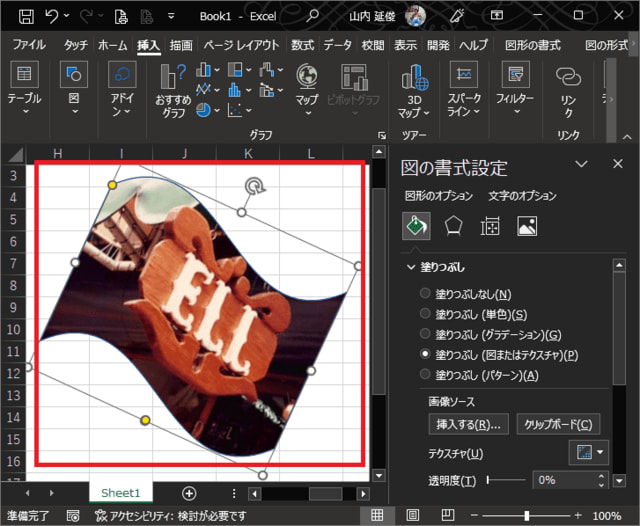This screenshot has height=526, width=640.
Task: Open the Size & Properties icon in format pane
Action: (490, 226)
